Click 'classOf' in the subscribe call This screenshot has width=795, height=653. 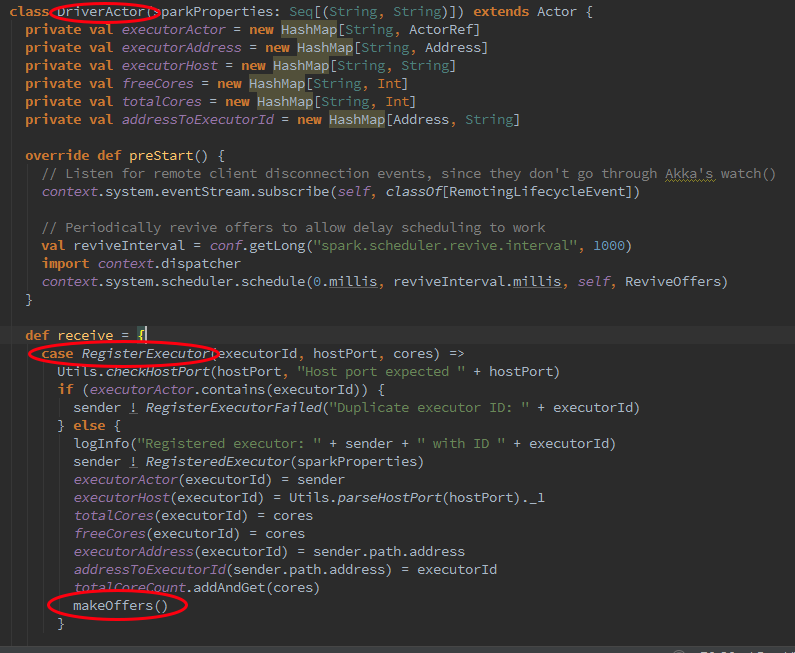(x=414, y=192)
